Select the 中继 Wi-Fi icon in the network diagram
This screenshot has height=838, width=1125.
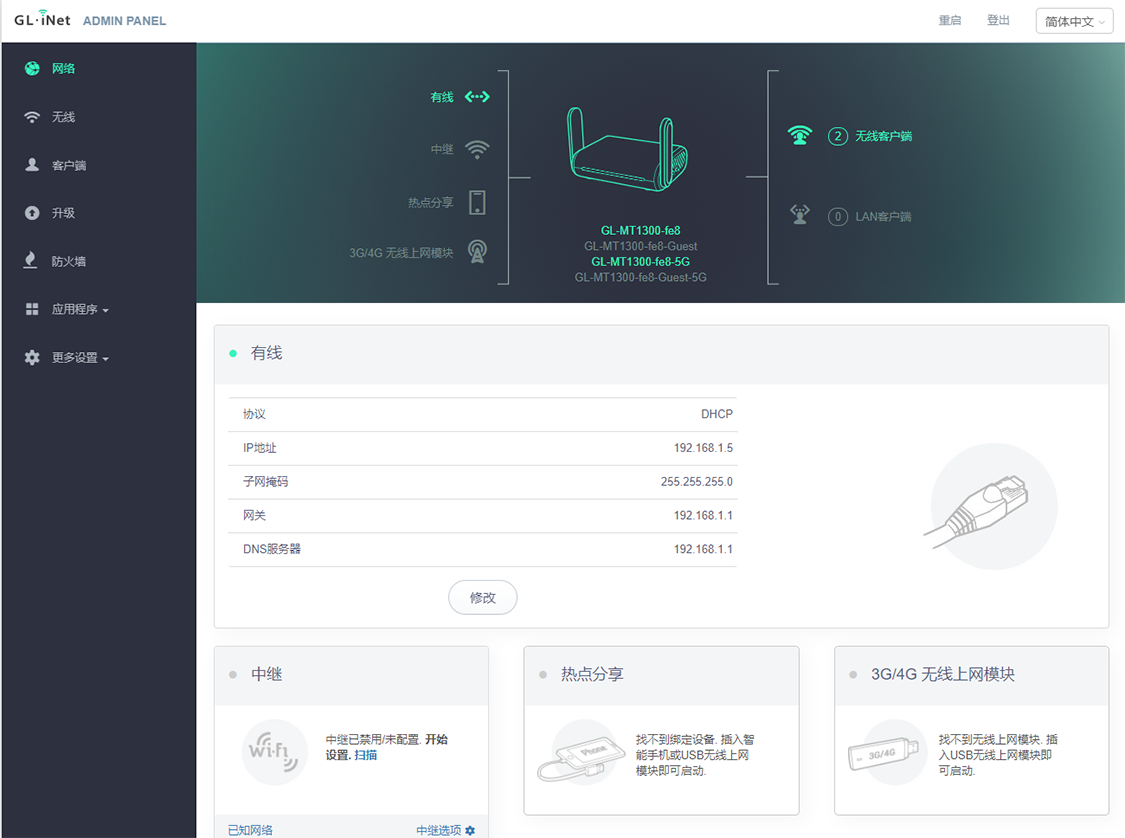(477, 148)
